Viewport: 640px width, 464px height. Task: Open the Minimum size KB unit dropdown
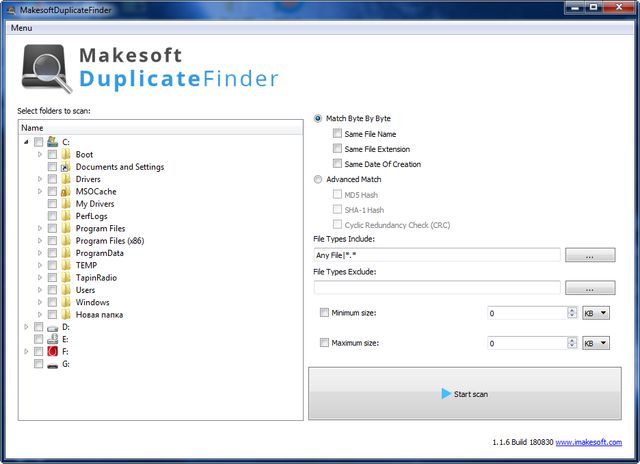[x=596, y=313]
